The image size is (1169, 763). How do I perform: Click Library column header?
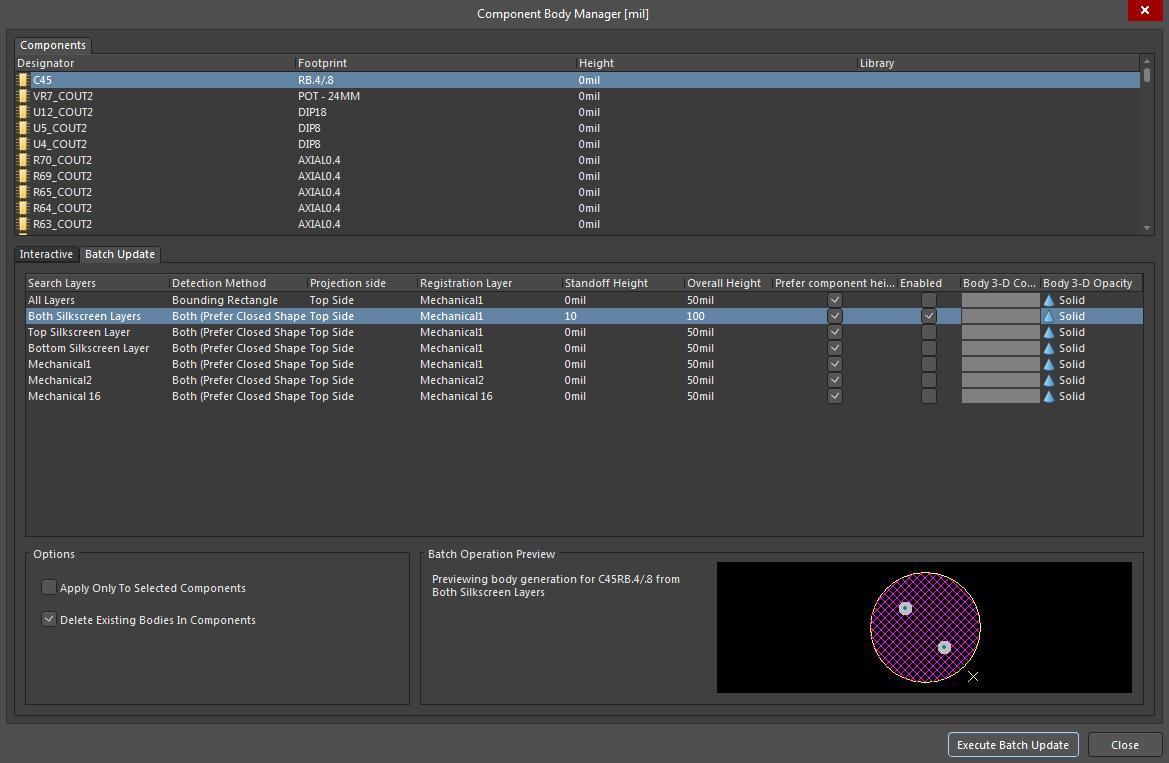click(998, 63)
